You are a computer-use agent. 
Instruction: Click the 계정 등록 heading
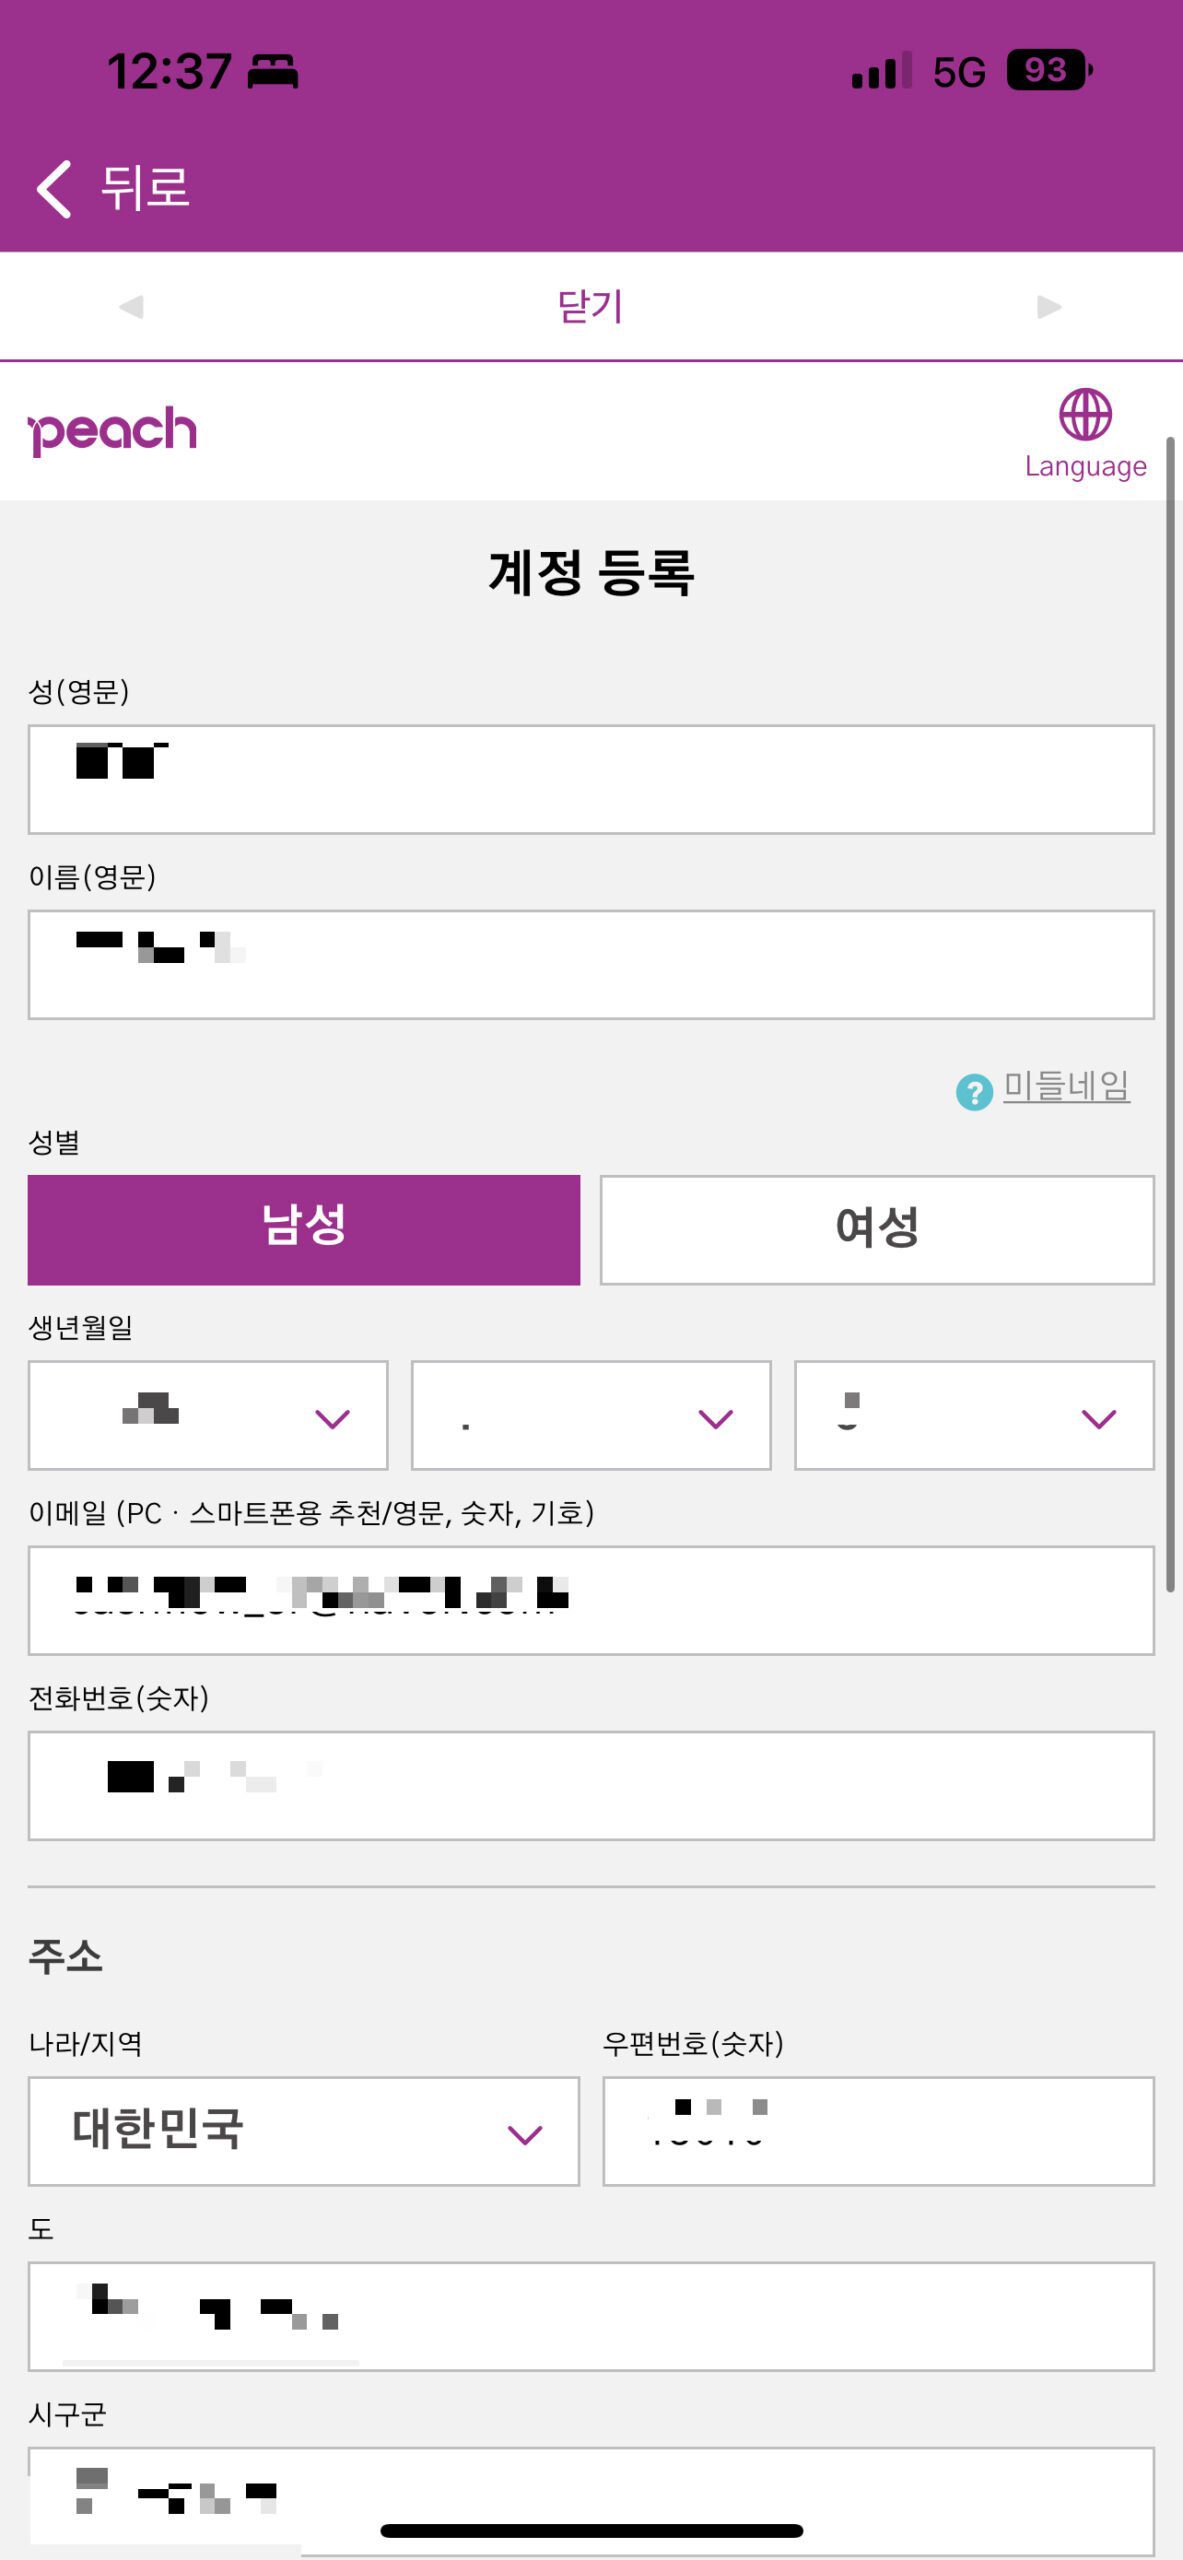(591, 570)
